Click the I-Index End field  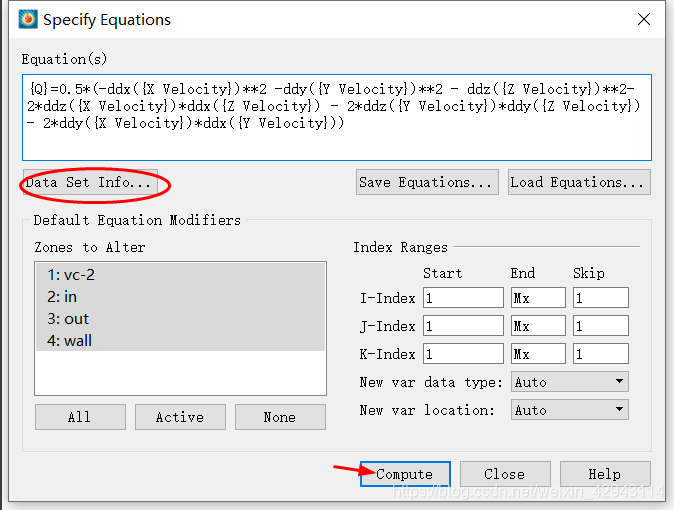[x=538, y=298]
